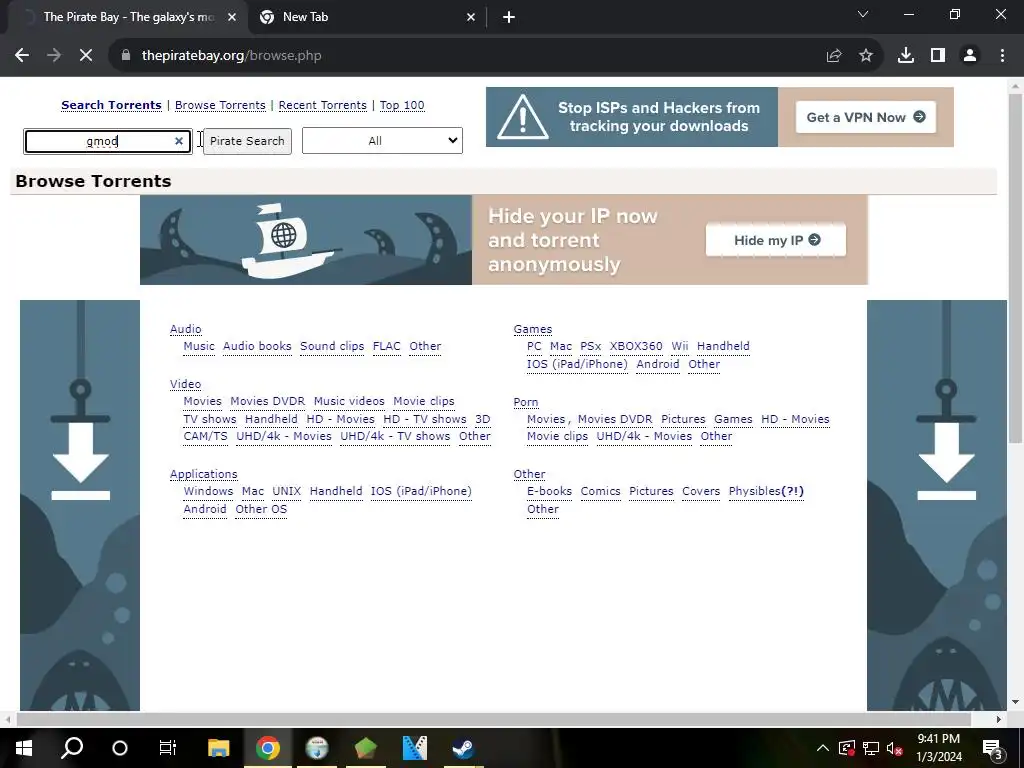Open the Games category link
This screenshot has height=768, width=1024.
pyautogui.click(x=533, y=329)
